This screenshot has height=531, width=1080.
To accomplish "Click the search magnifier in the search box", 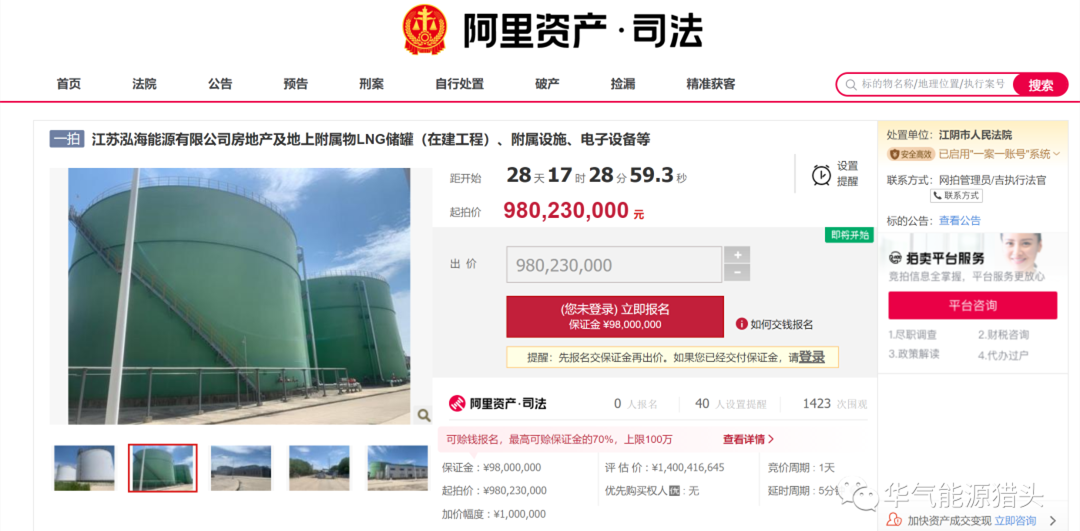I will pyautogui.click(x=850, y=84).
